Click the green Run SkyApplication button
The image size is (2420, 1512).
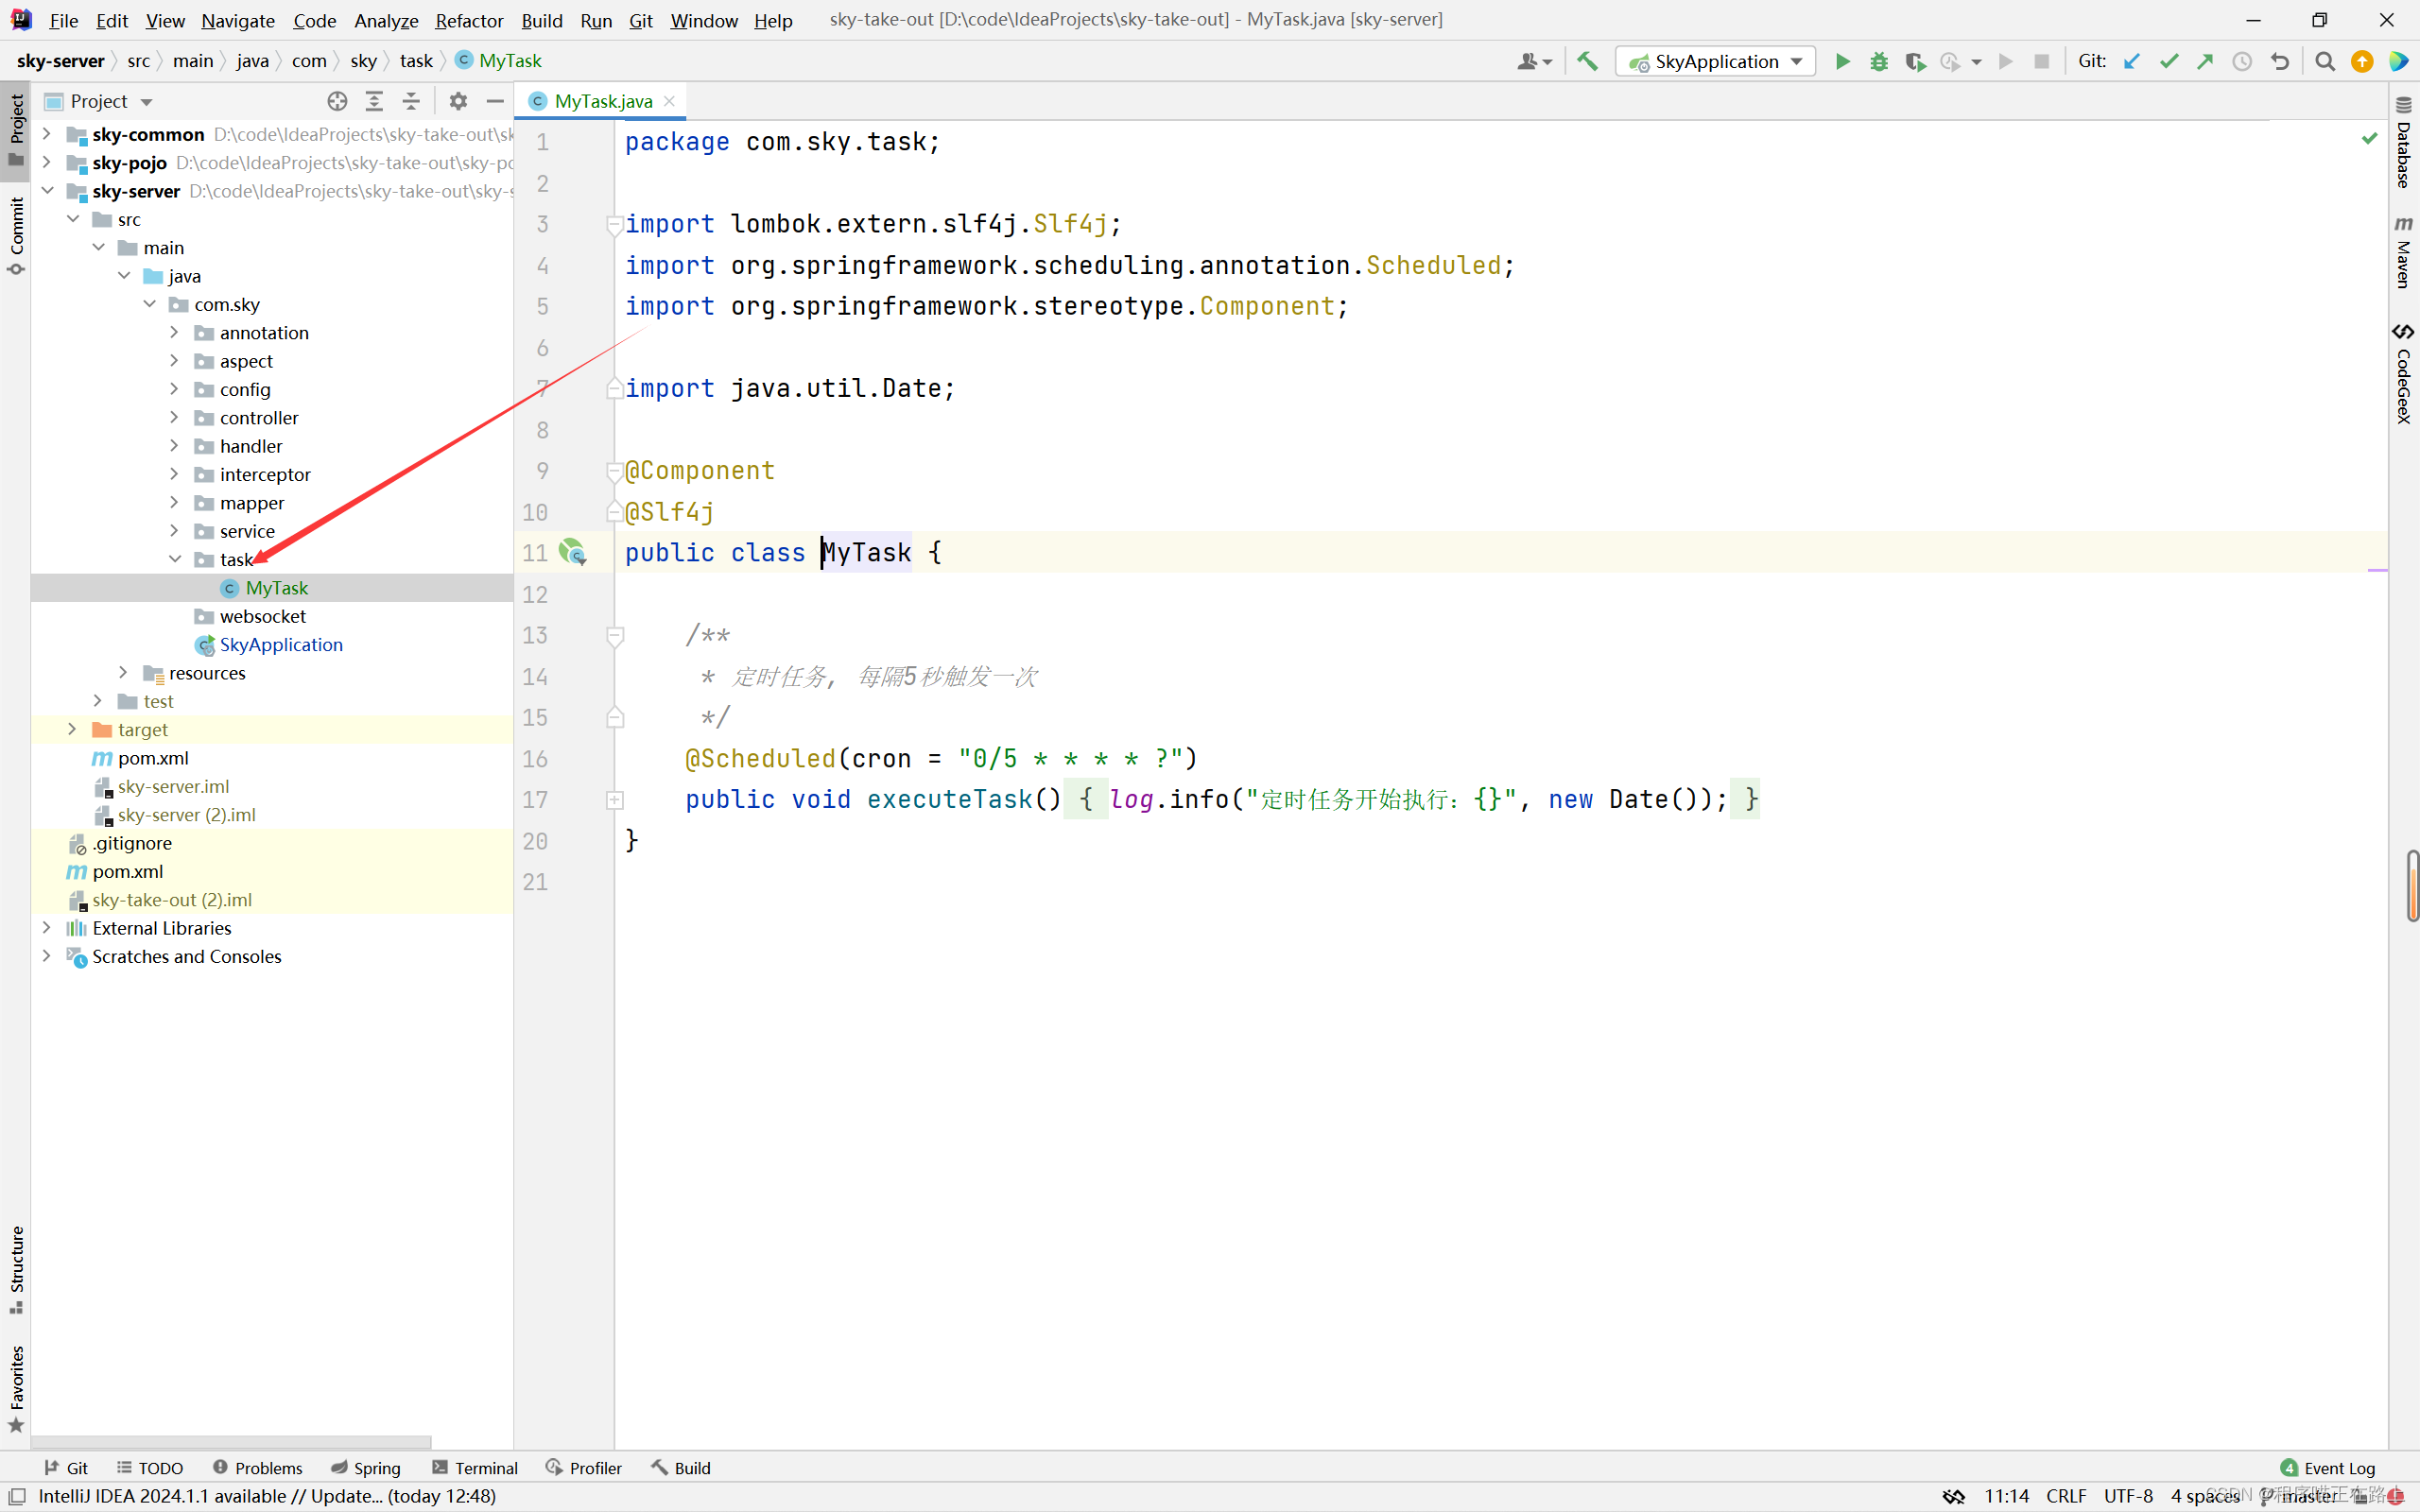pos(1842,61)
